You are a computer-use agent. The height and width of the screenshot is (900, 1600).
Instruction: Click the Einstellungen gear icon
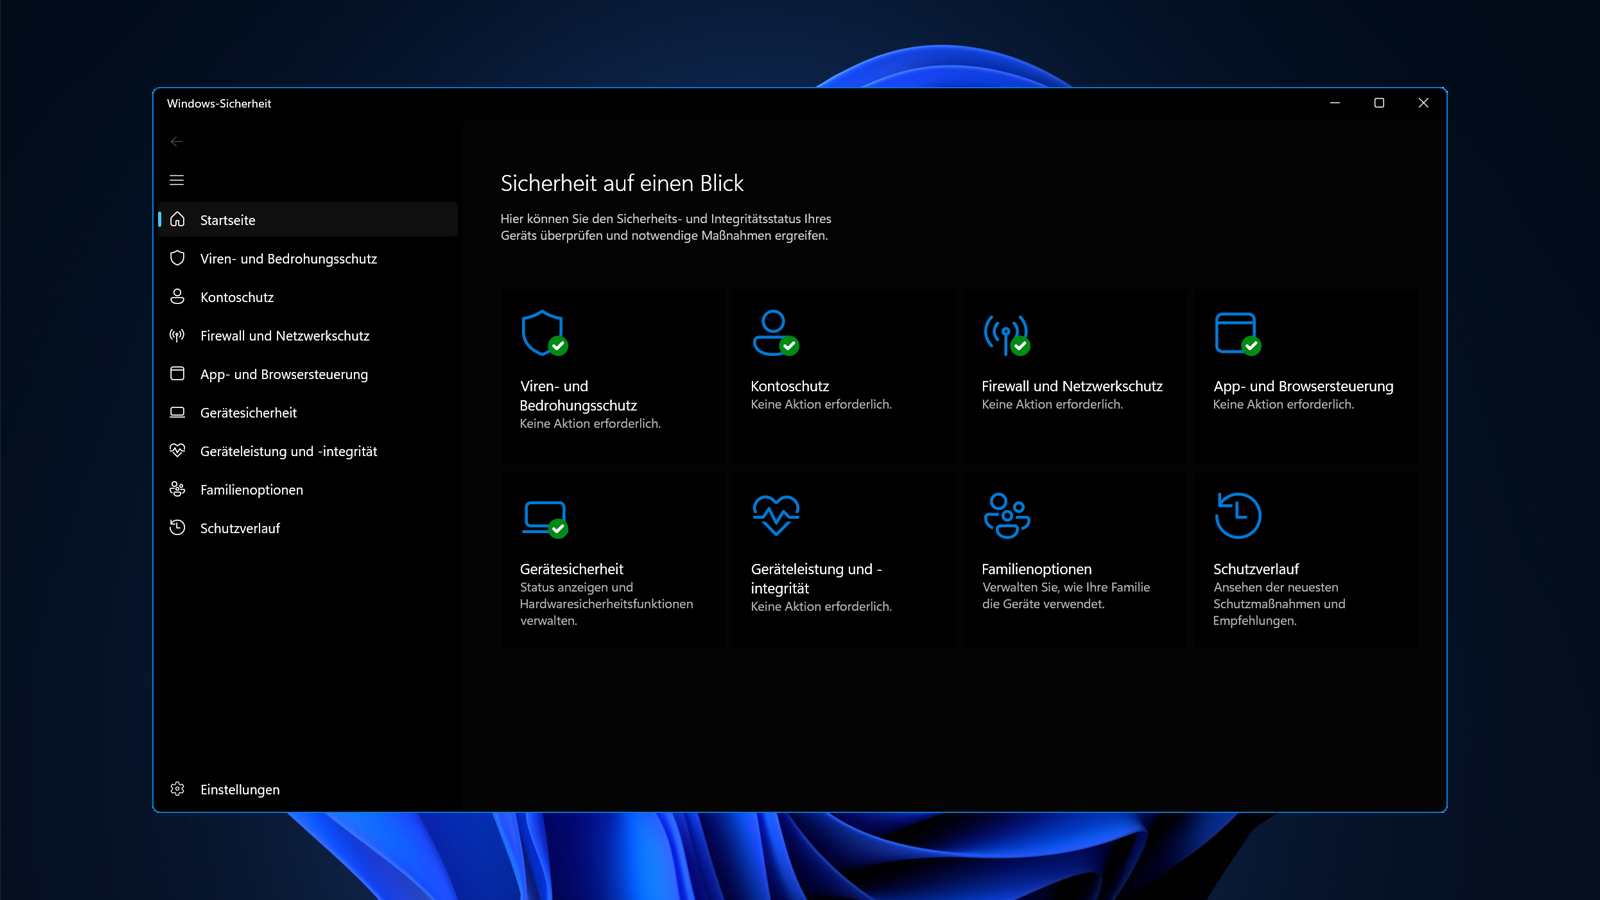[x=178, y=789]
